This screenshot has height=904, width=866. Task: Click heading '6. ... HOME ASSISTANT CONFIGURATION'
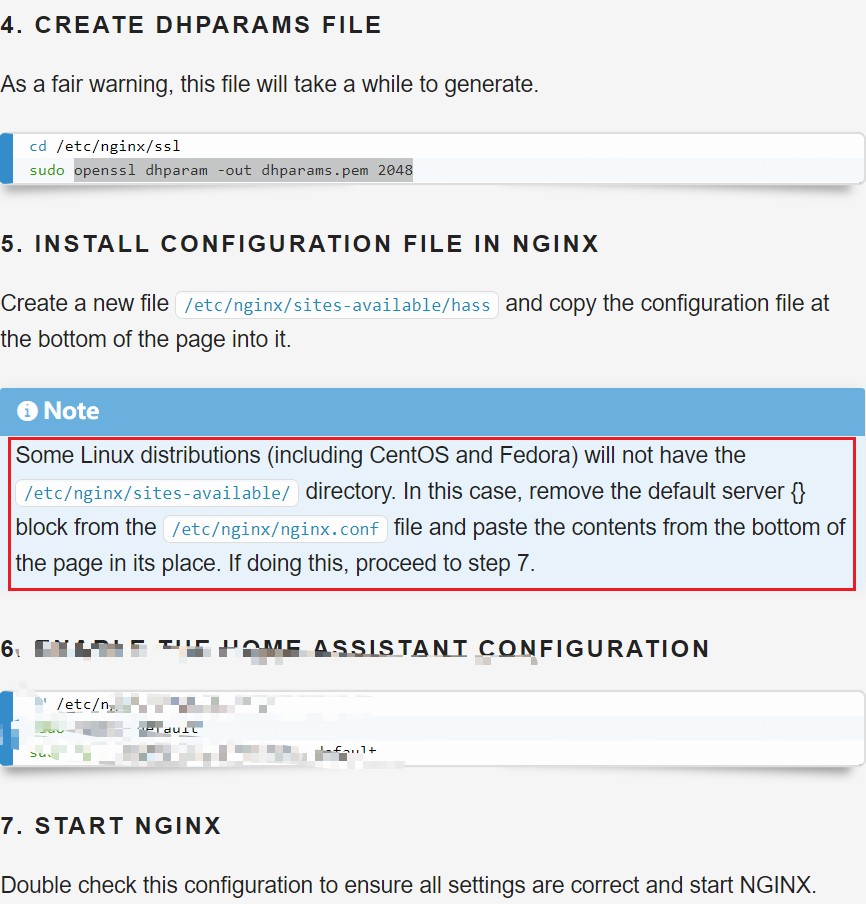coord(355,649)
